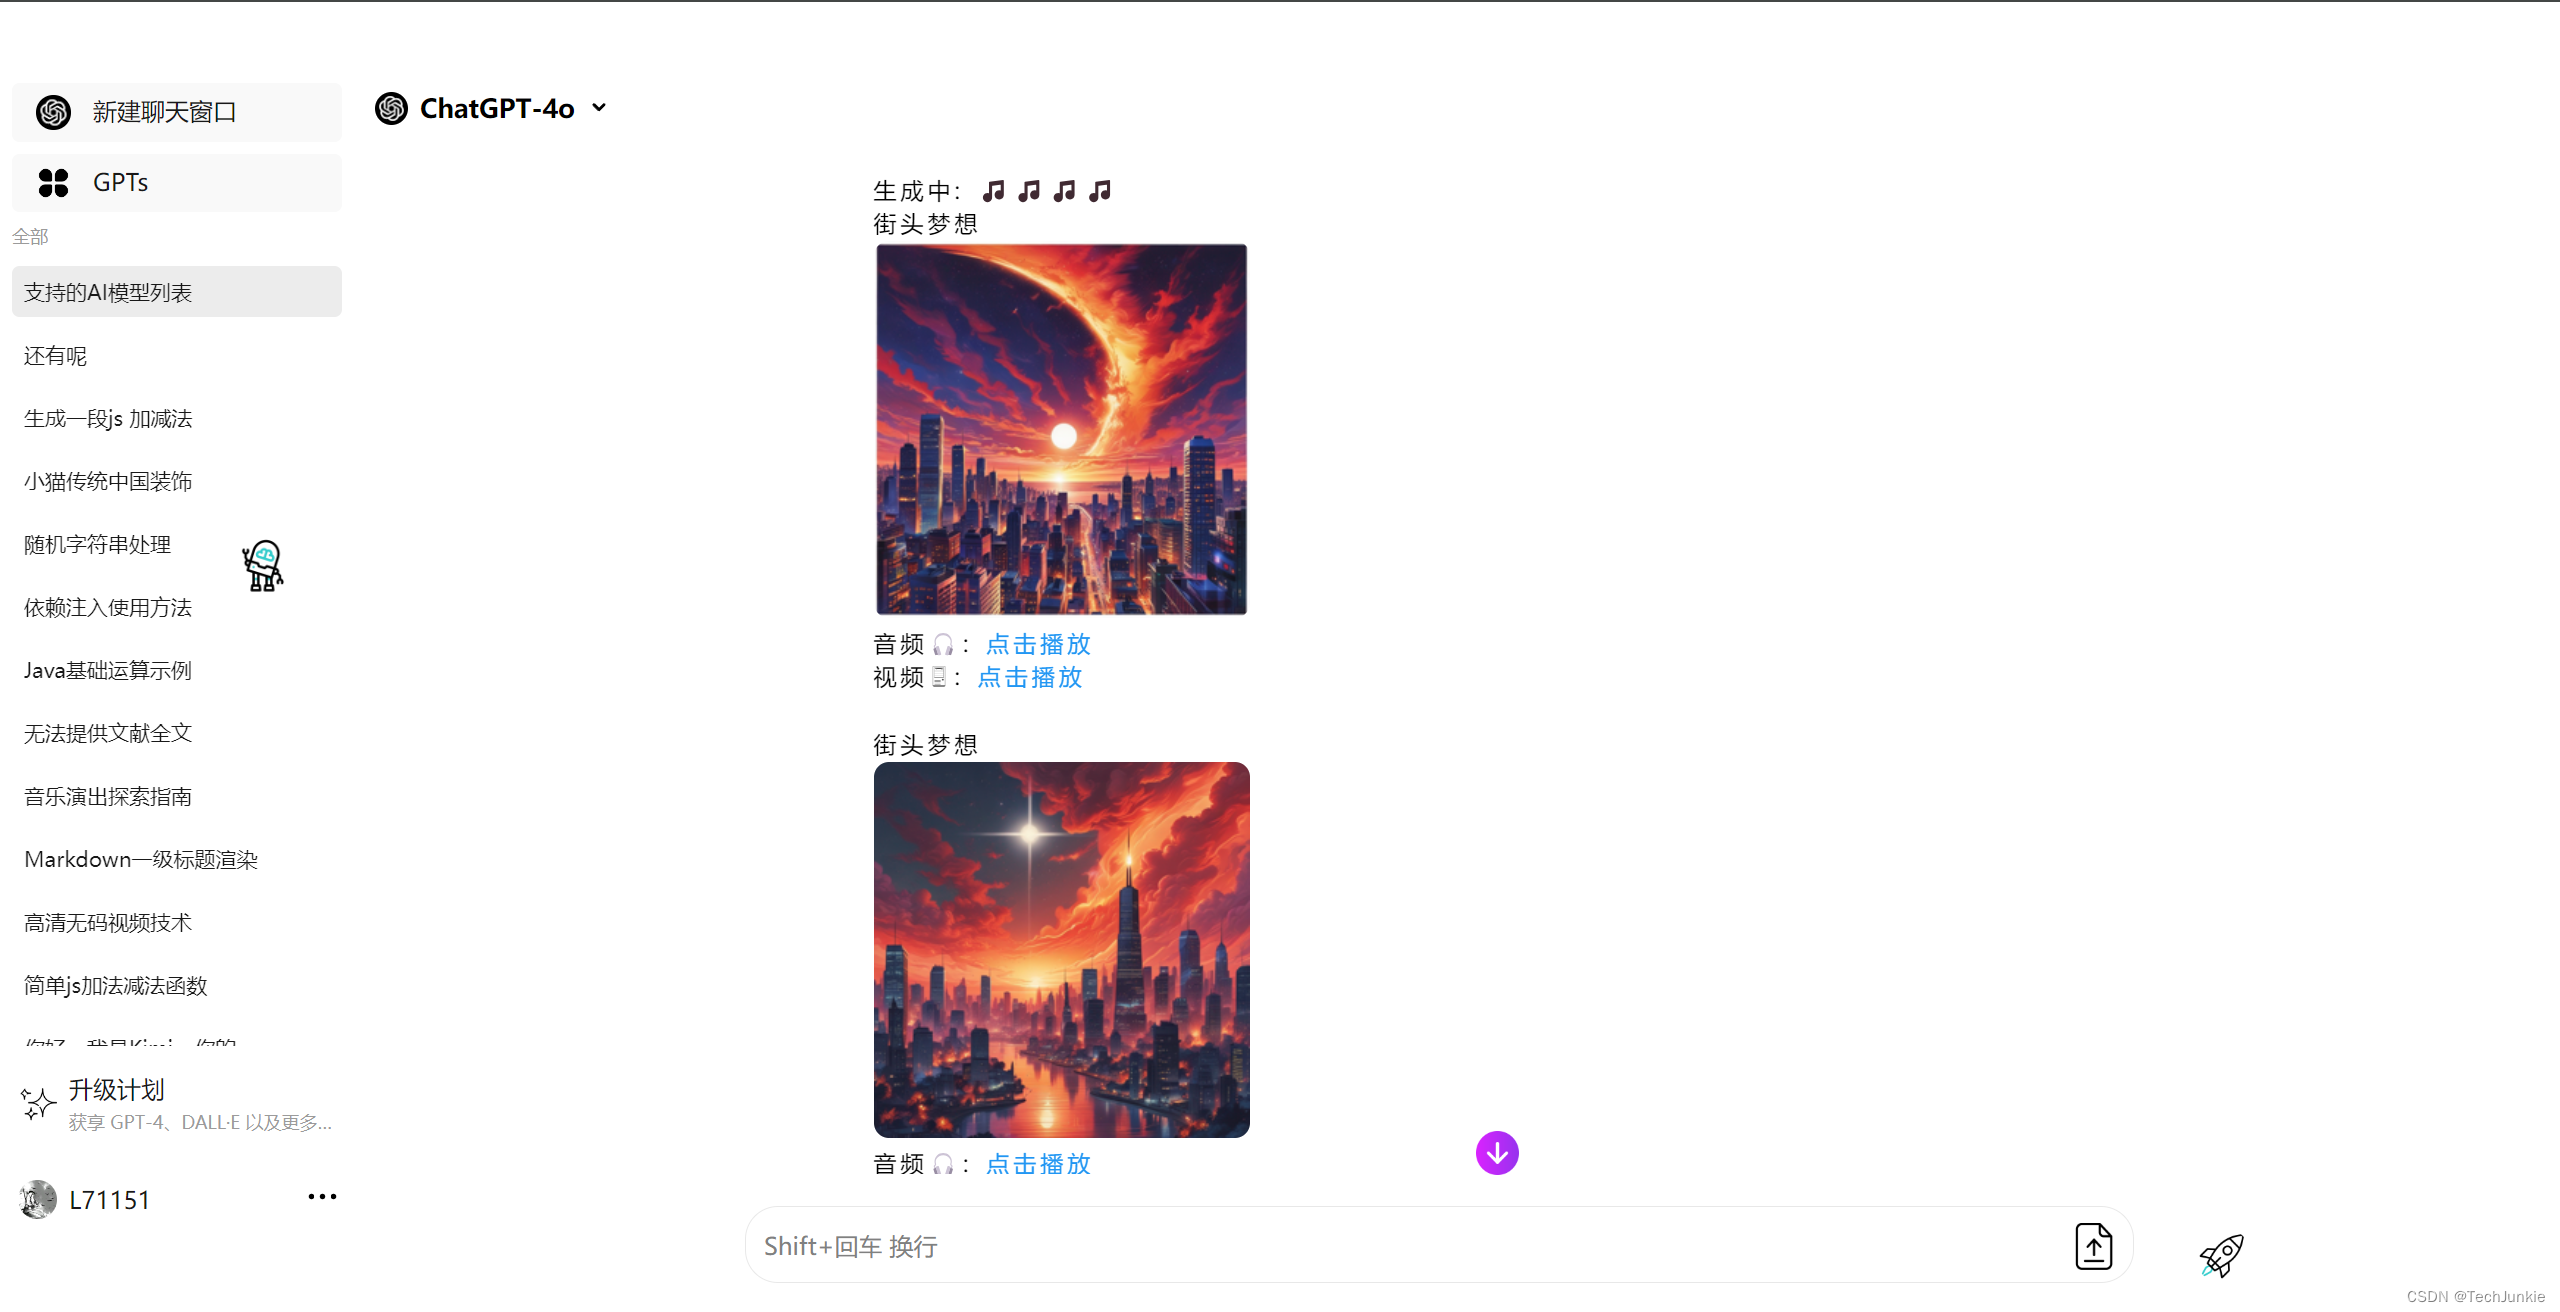Select the 支持的AI模型列表 conversation
The width and height of the screenshot is (2560, 1312).
pyautogui.click(x=177, y=292)
